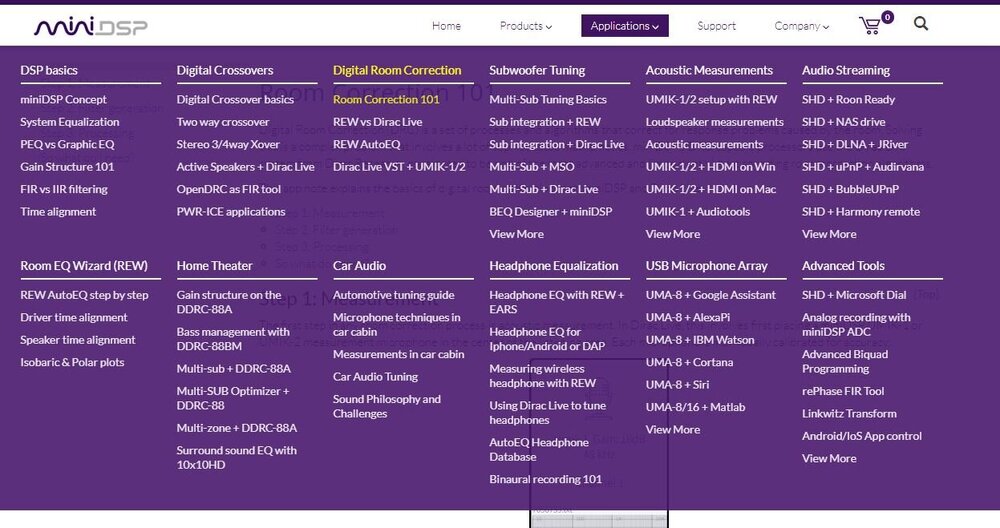Viewport: 1000px width, 528px height.
Task: Expand the Company dropdown menu
Action: [801, 26]
